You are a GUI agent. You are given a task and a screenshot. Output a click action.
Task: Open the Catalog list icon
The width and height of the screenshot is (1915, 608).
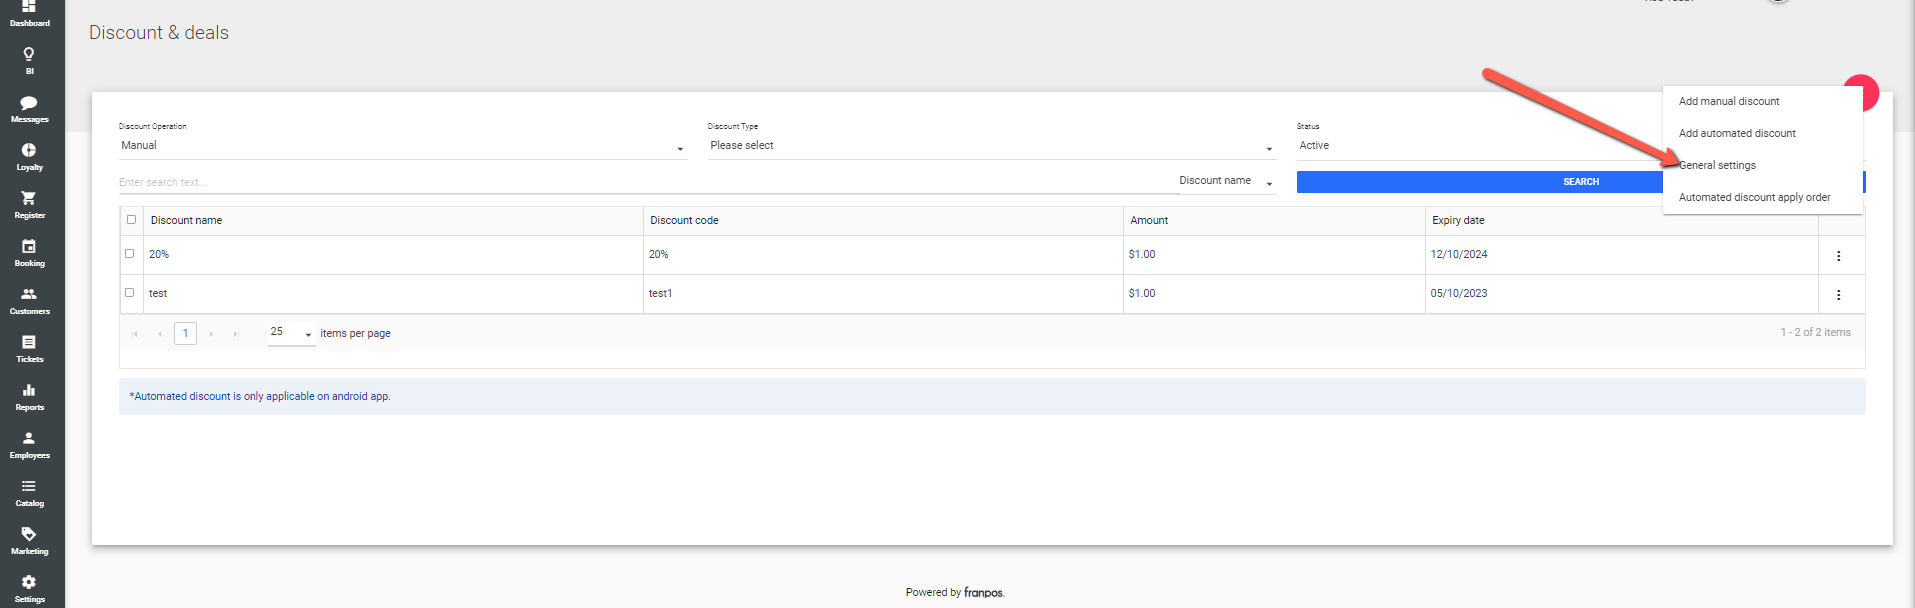29,493
